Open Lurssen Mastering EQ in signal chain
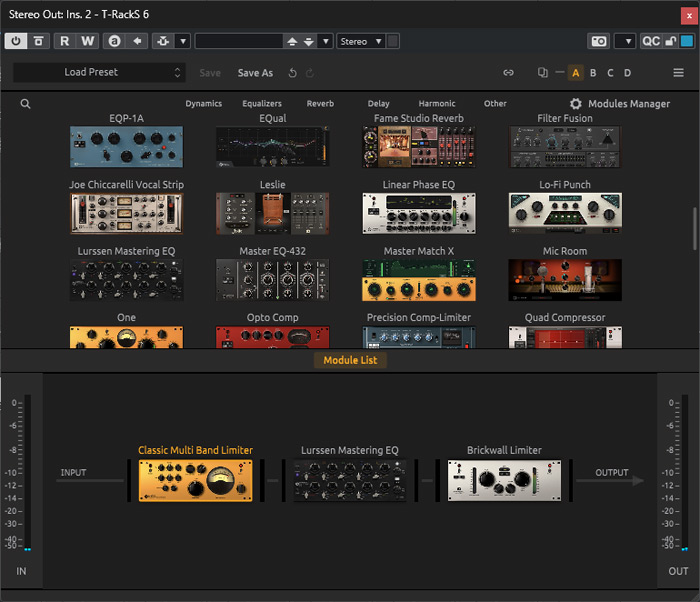This screenshot has width=700, height=602. 350,481
